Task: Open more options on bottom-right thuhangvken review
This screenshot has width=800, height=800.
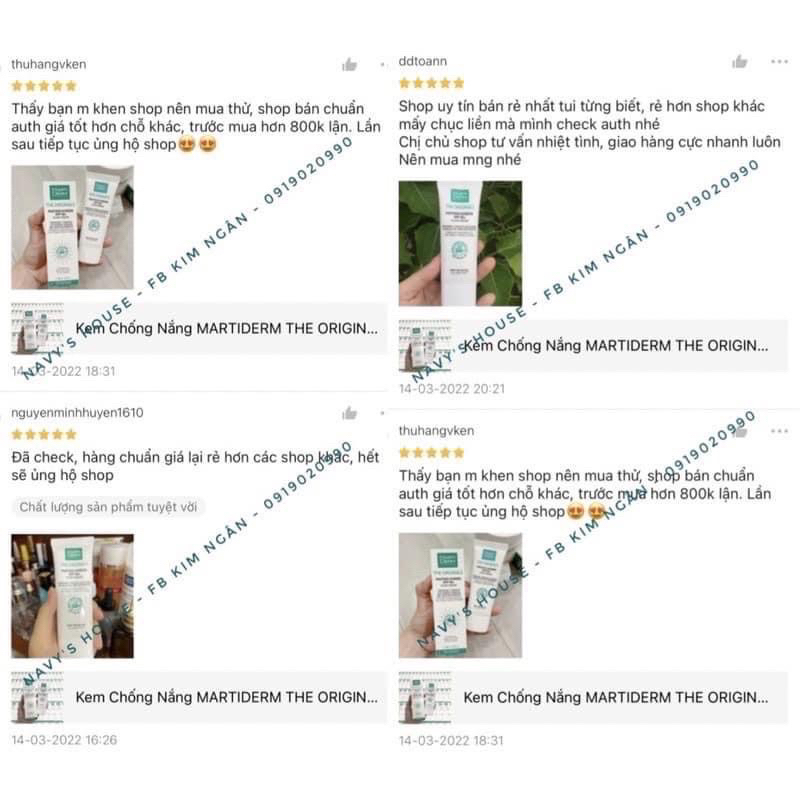Action: coord(779,431)
